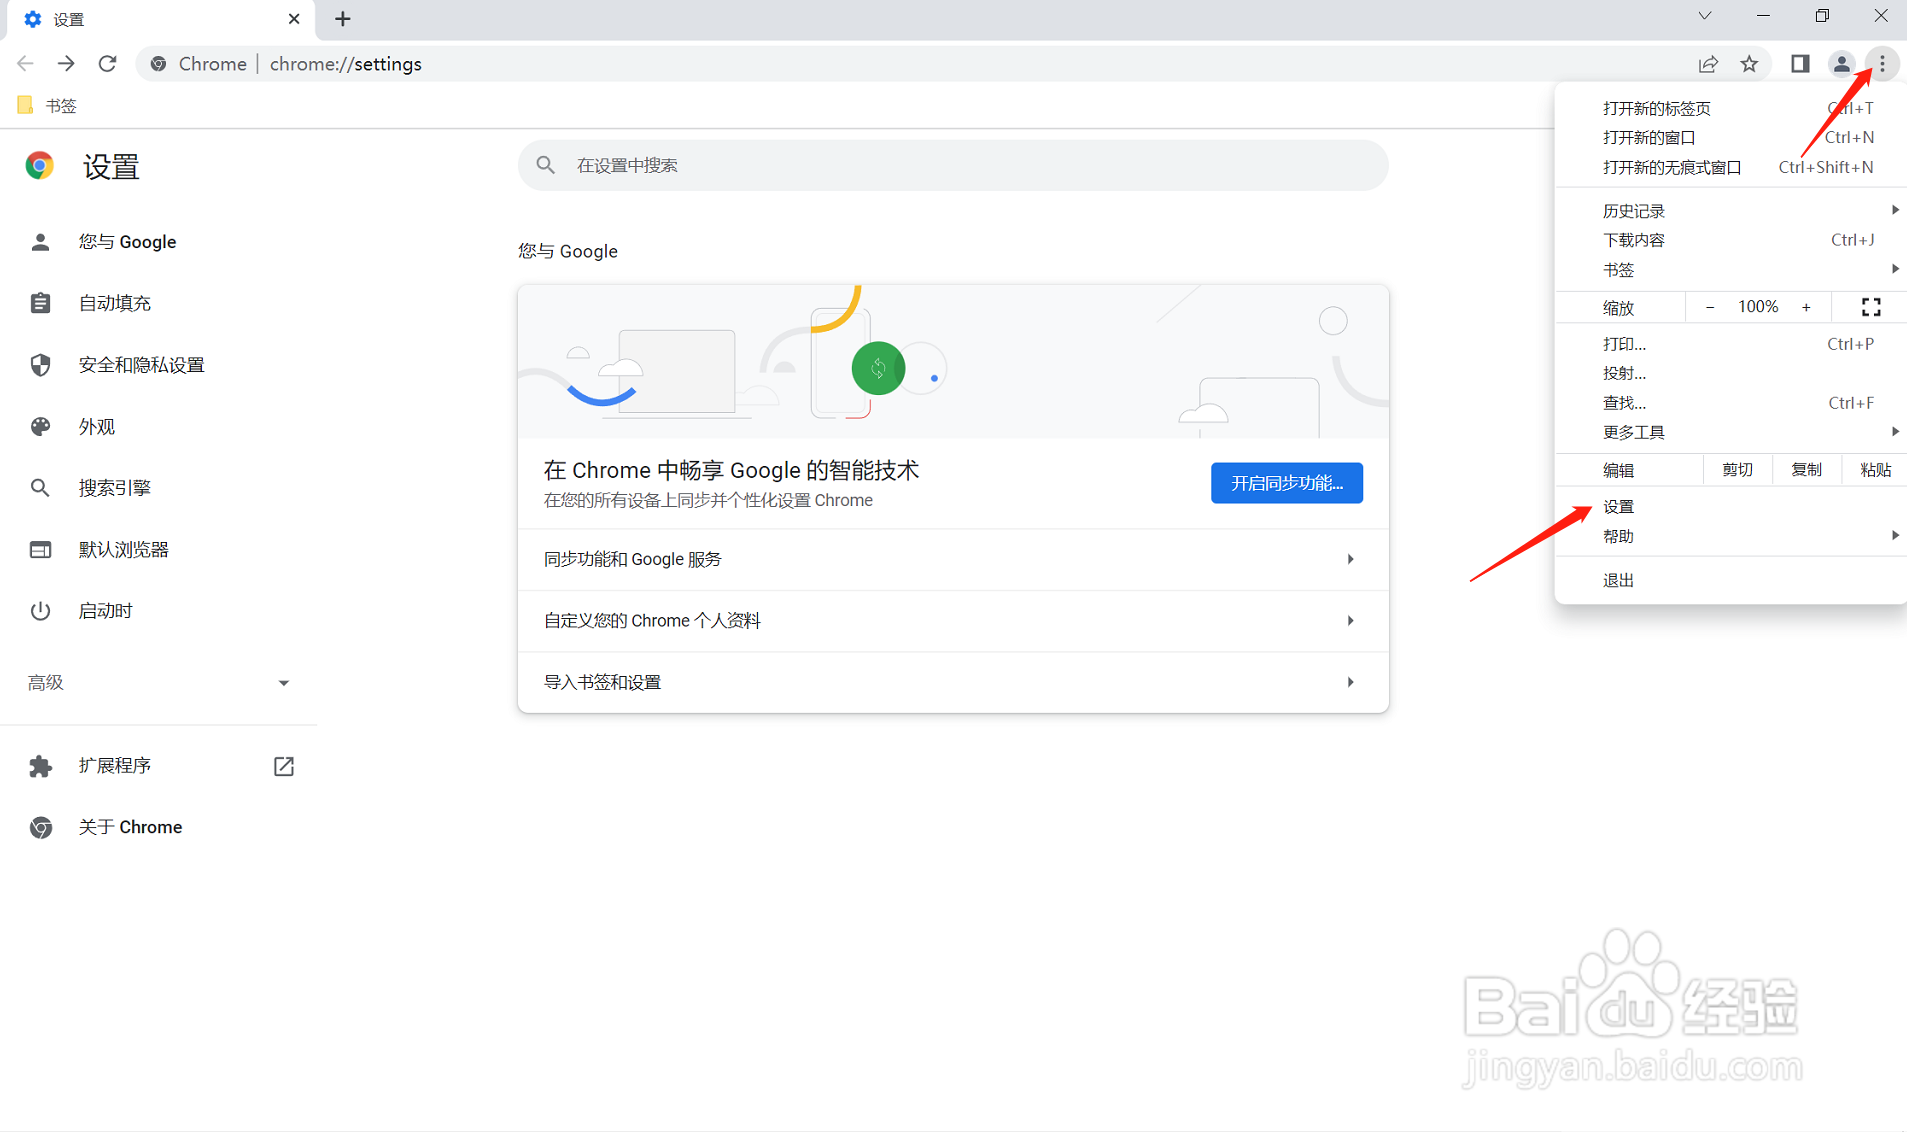Click the external link icon beside 扩展程序
Image resolution: width=1907 pixels, height=1132 pixels.
pos(284,766)
